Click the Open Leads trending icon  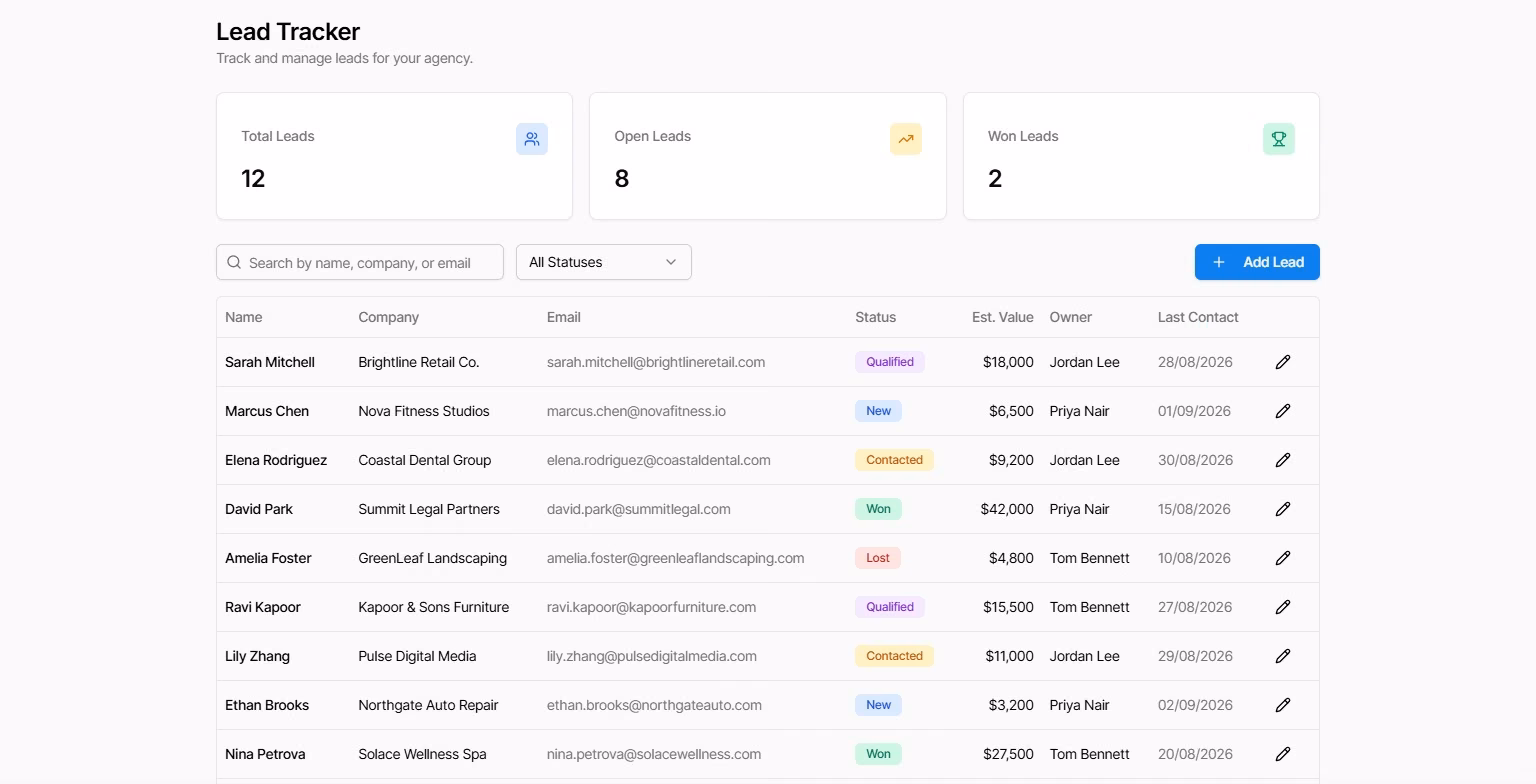click(906, 139)
